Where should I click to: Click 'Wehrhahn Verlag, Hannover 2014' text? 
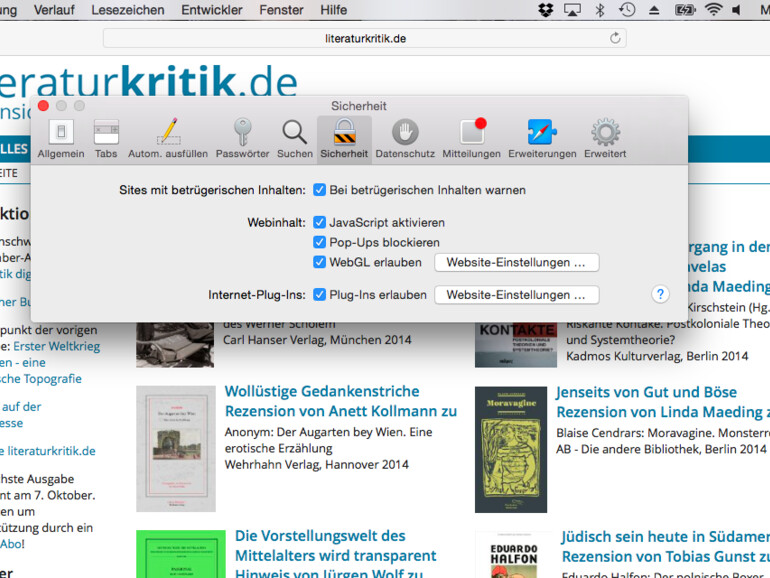pyautogui.click(x=317, y=465)
